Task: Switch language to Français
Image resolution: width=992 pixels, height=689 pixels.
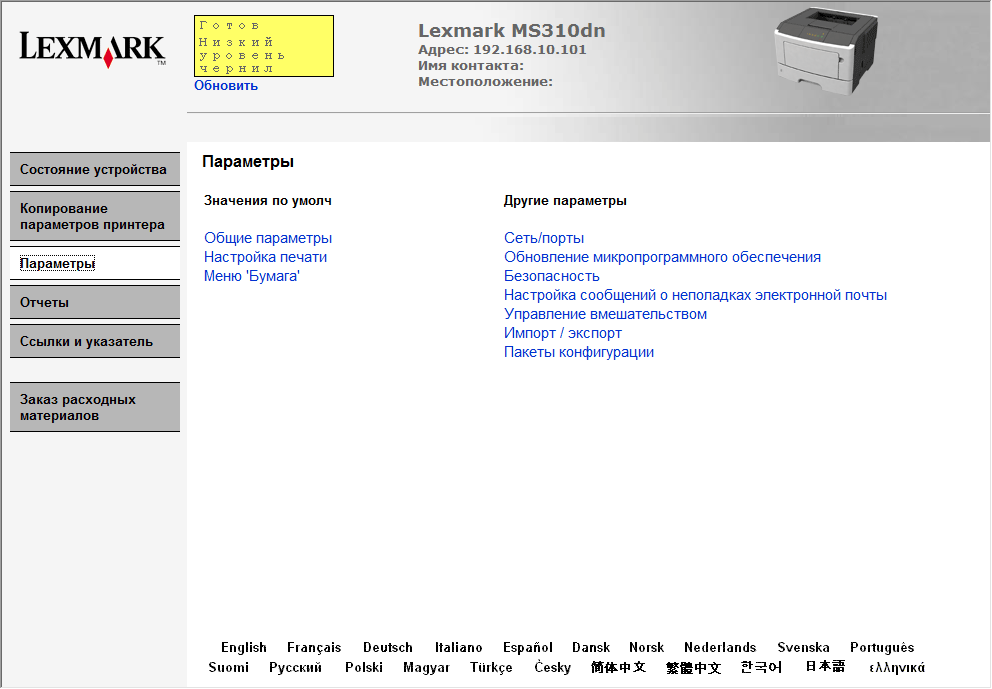Action: [314, 647]
